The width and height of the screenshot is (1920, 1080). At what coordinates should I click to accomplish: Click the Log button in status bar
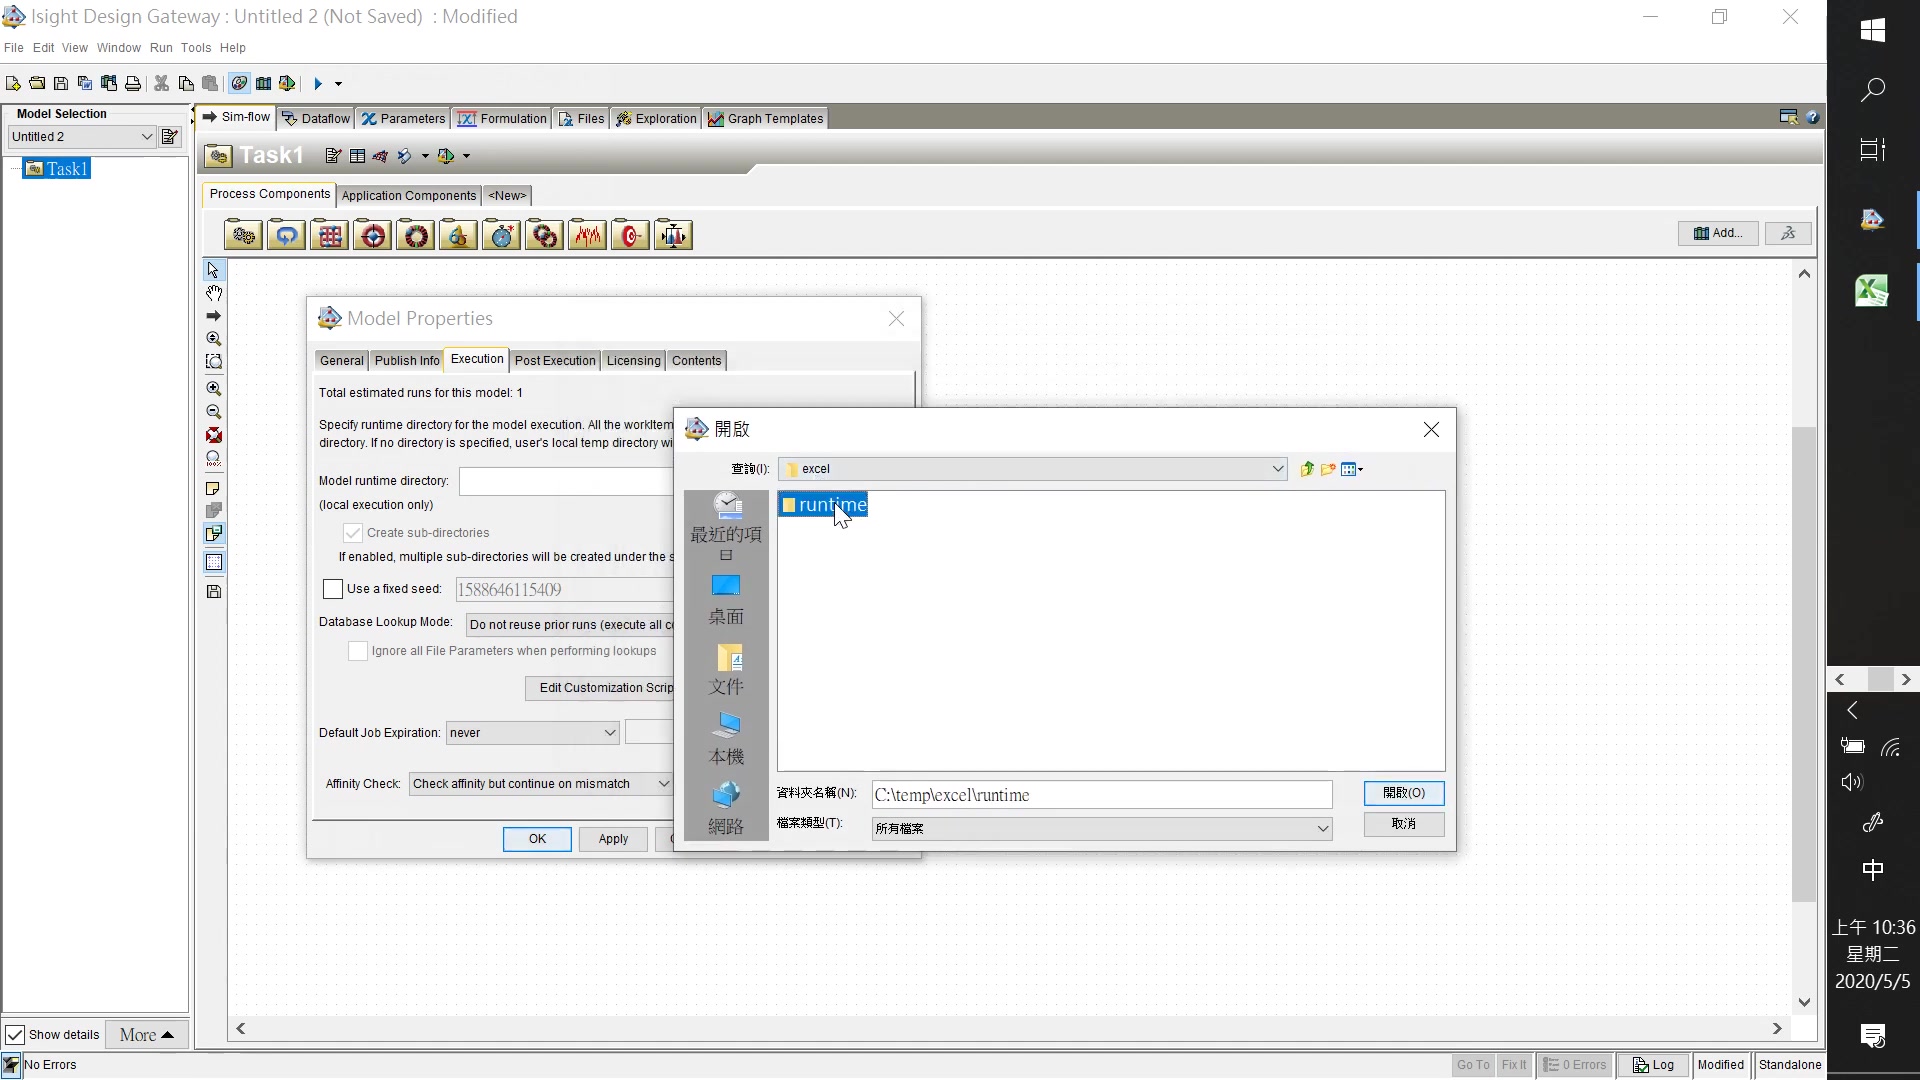tap(1653, 1065)
